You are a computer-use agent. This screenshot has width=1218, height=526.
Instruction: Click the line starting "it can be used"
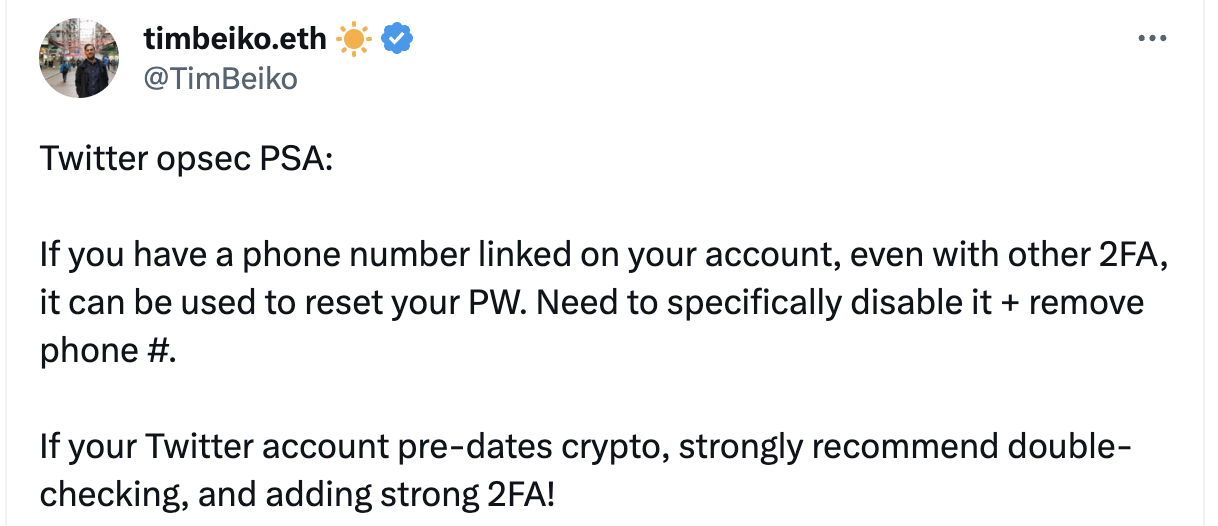pos(591,303)
